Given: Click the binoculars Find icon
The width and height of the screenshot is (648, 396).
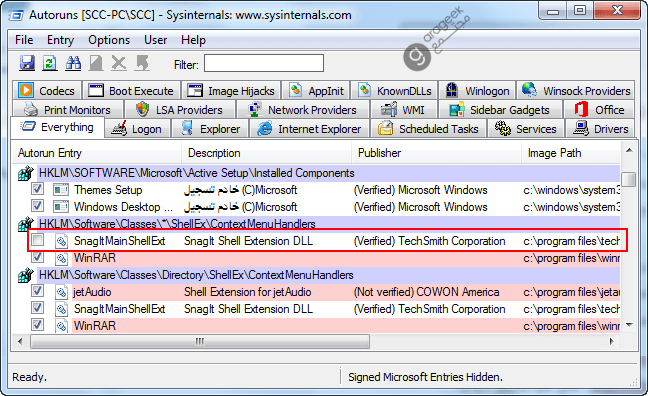Looking at the screenshot, I should point(73,63).
